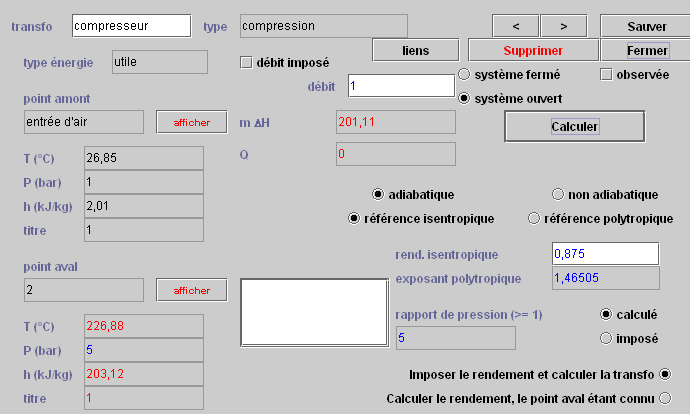Select référence polytropique radio button
This screenshot has height=414, width=690.
click(534, 218)
